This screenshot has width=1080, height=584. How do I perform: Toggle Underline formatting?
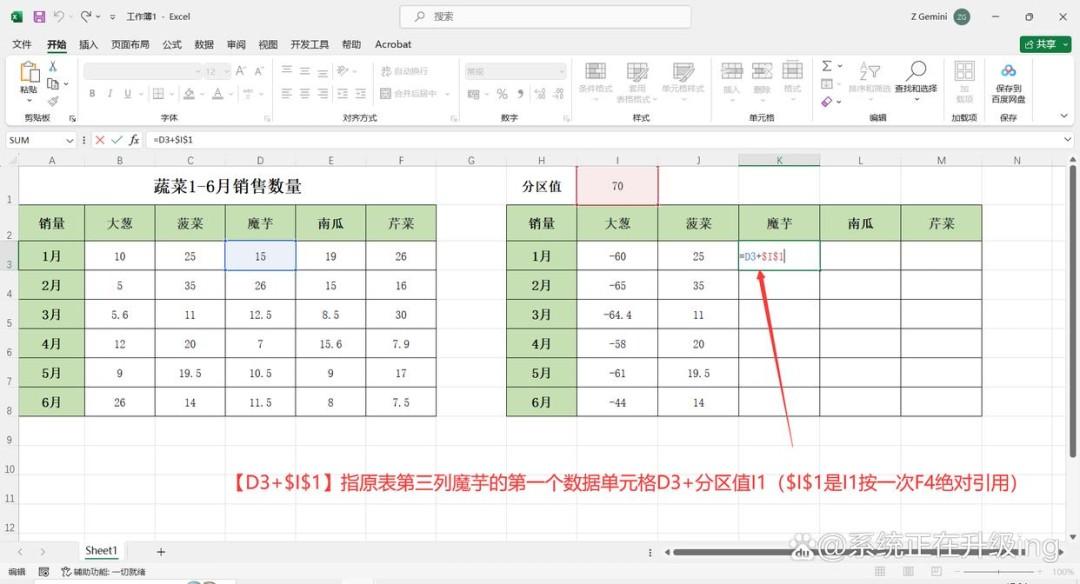pyautogui.click(x=127, y=94)
